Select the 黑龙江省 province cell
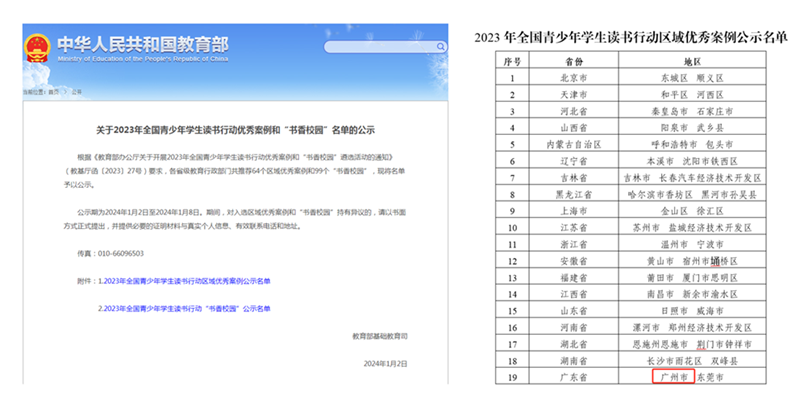Image resolution: width=800 pixels, height=416 pixels. [x=574, y=194]
